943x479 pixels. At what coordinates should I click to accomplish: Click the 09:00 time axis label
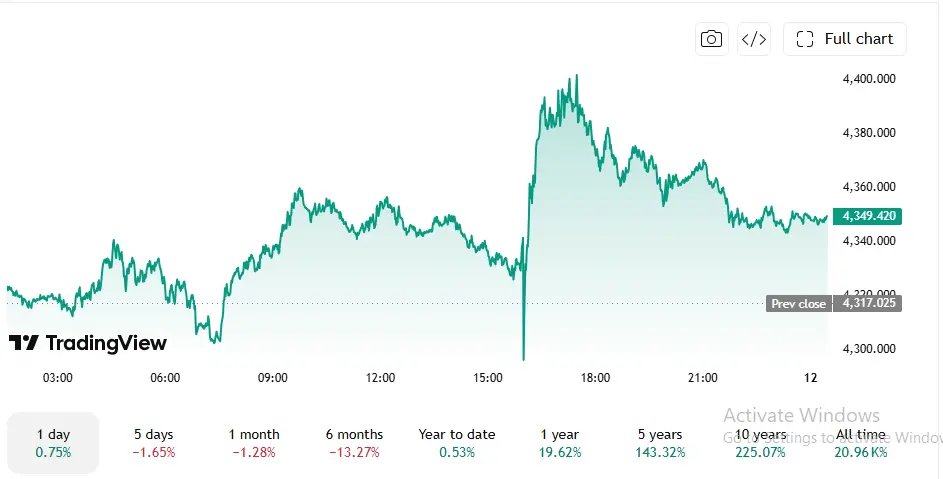272,378
